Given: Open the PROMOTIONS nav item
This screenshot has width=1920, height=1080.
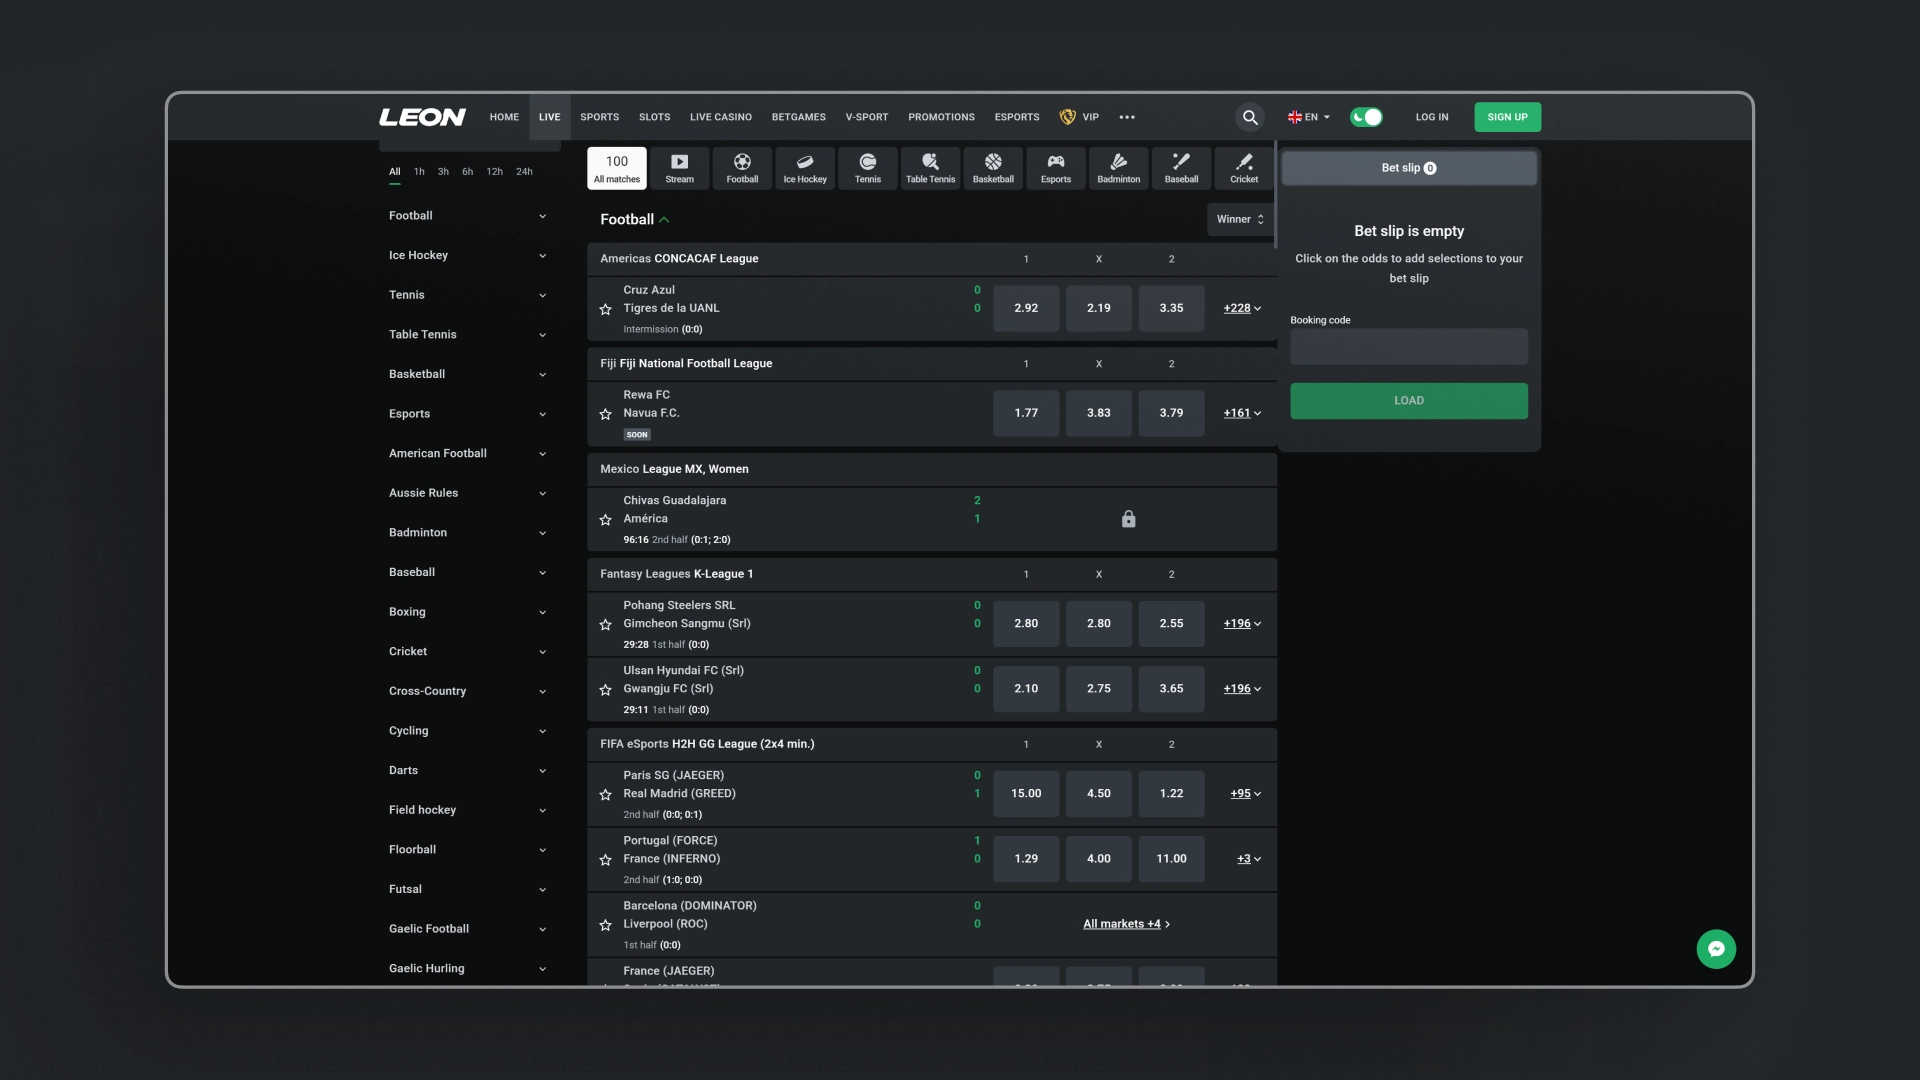Looking at the screenshot, I should (941, 117).
